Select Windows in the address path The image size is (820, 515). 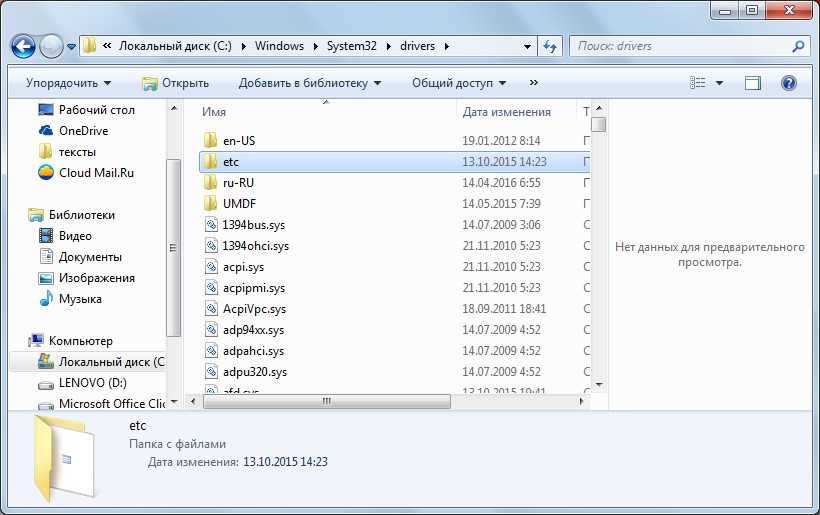[x=279, y=46]
